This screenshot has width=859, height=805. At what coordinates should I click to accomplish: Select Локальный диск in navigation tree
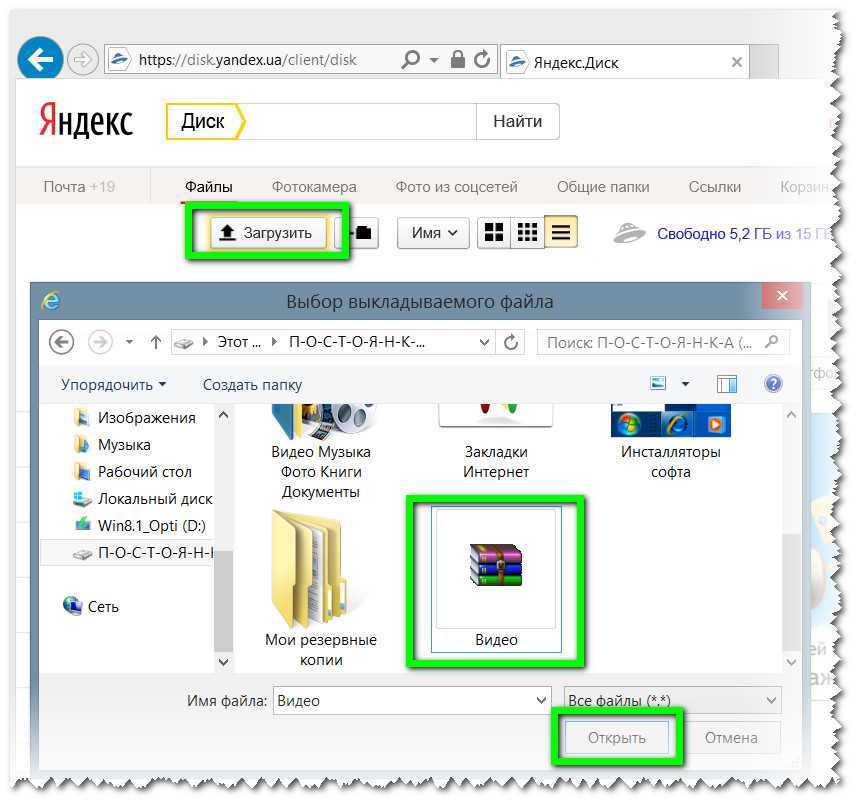[142, 499]
